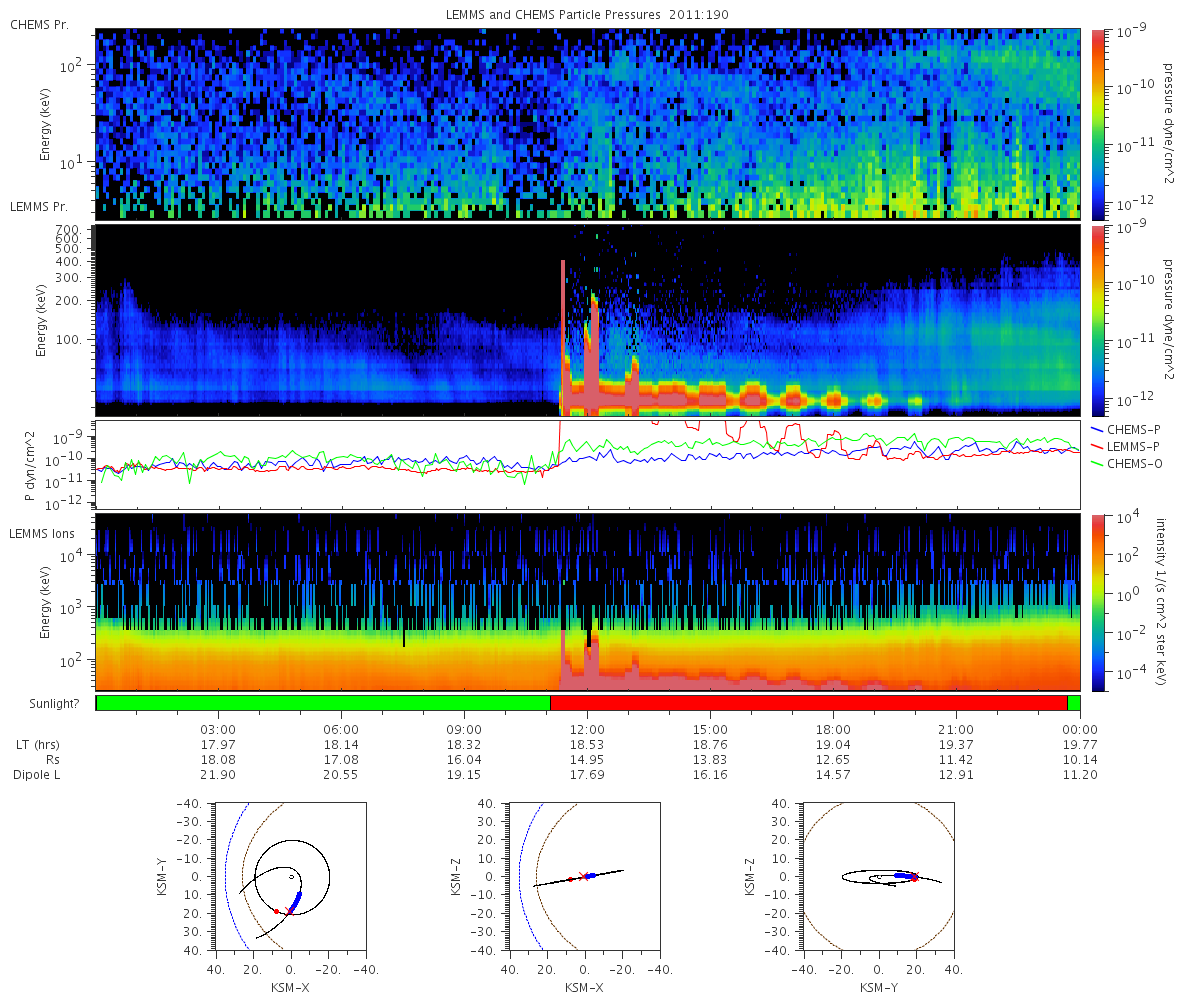This screenshot has width=1200, height=1000.
Task: Click the Rs value "10.14"
Action: 1080,760
